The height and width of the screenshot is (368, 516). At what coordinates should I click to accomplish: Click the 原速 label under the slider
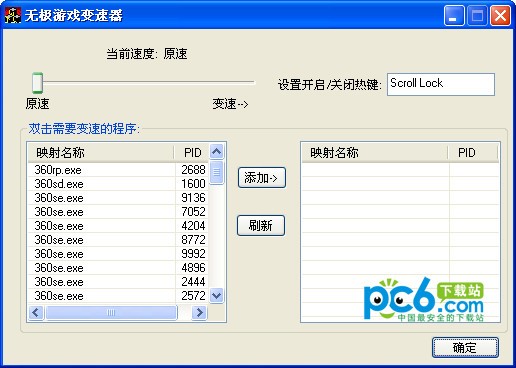pos(37,104)
